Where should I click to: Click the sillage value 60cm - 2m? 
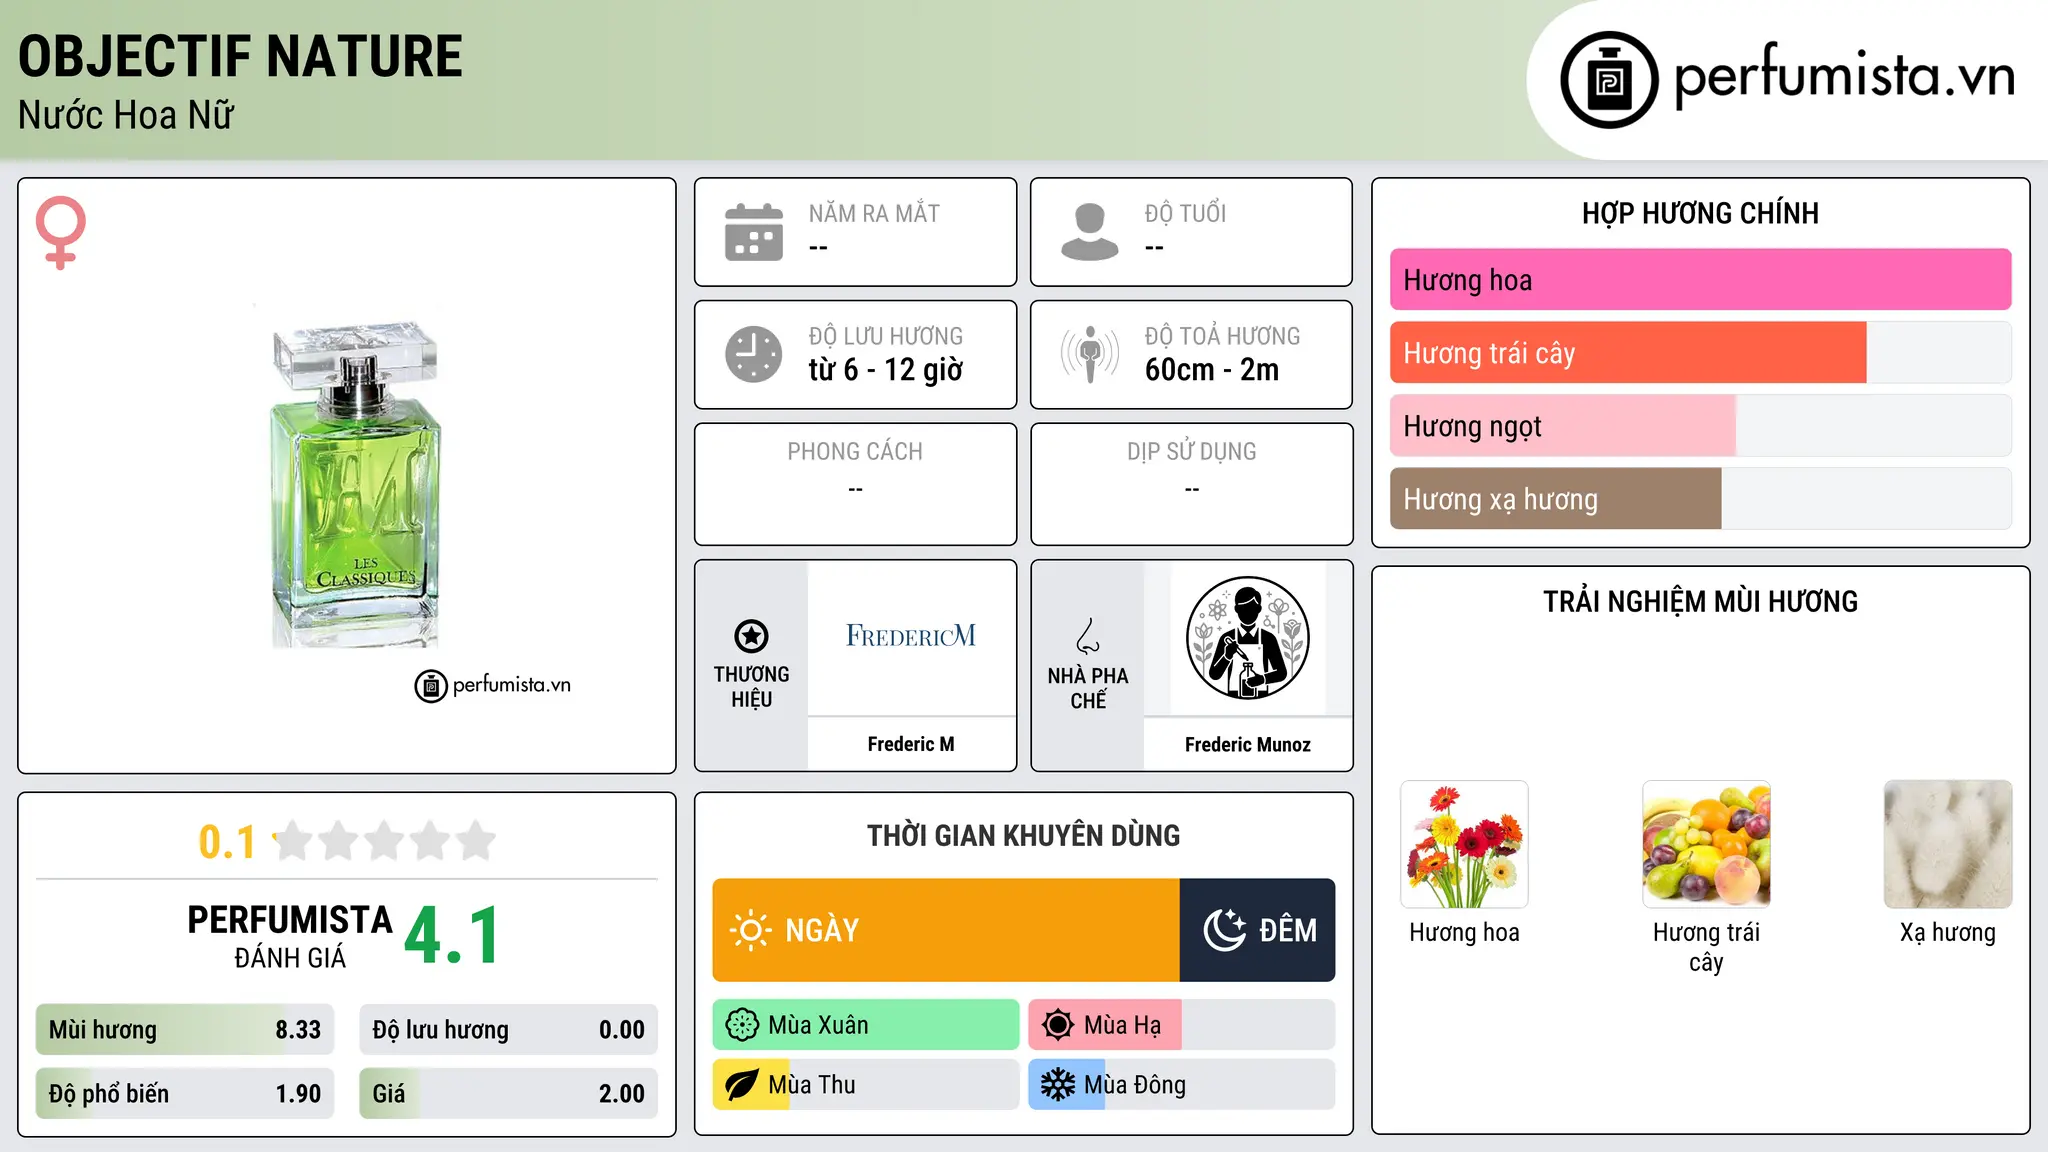(1212, 370)
